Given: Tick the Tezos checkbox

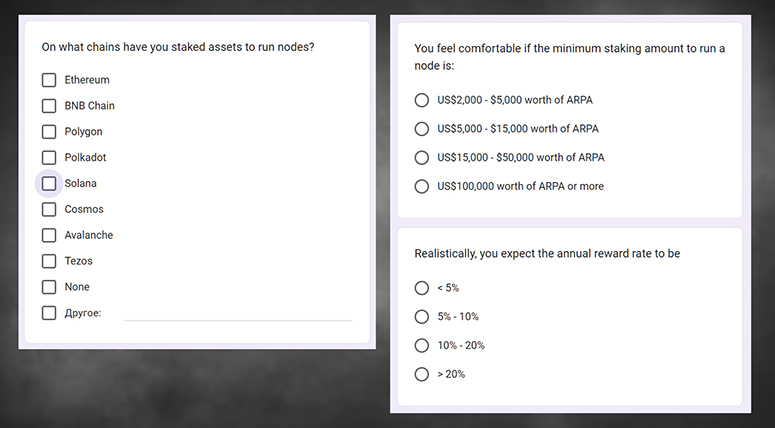Looking at the screenshot, I should point(49,261).
